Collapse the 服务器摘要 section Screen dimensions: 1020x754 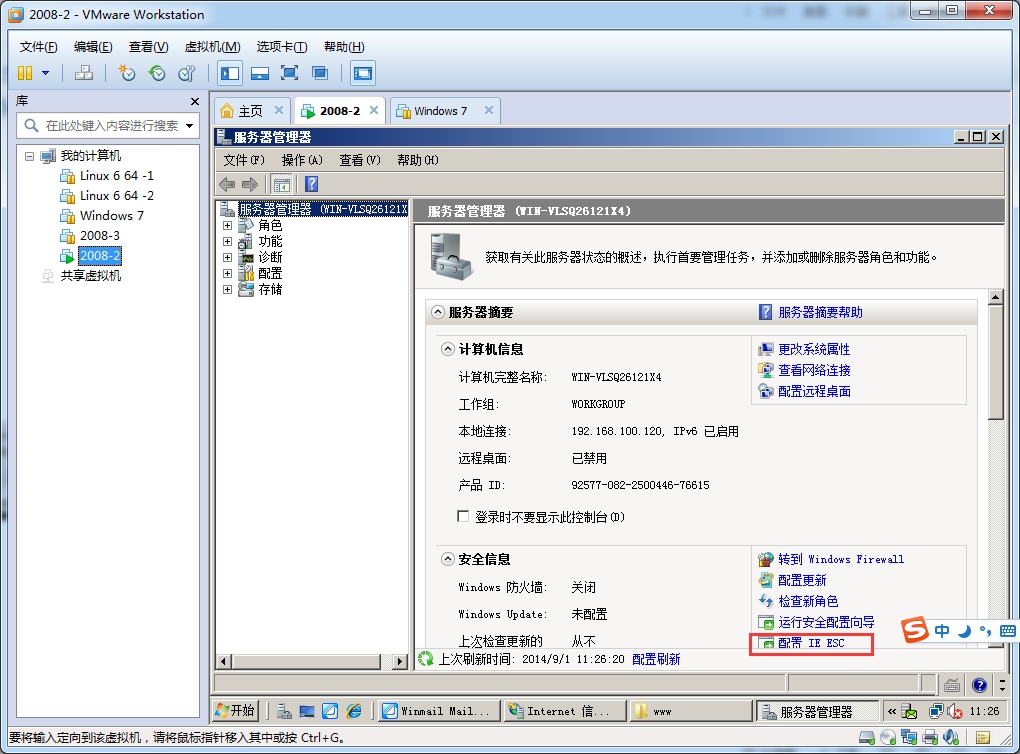(438, 312)
